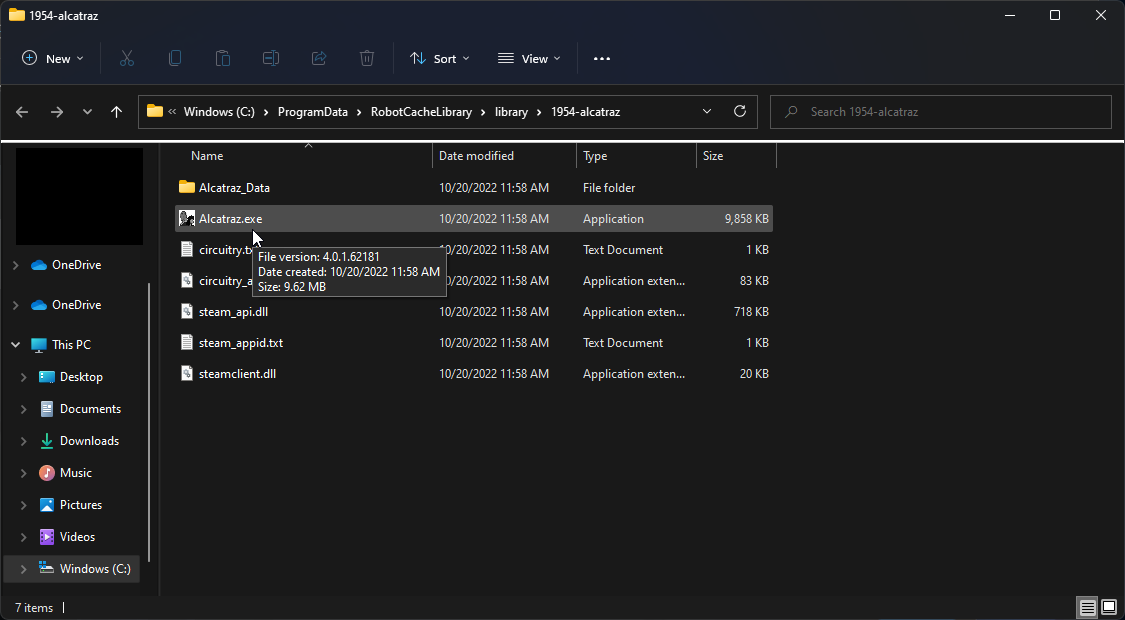Click the Paste clipboard icon
Viewport: 1125px width, 620px height.
pyautogui.click(x=222, y=59)
